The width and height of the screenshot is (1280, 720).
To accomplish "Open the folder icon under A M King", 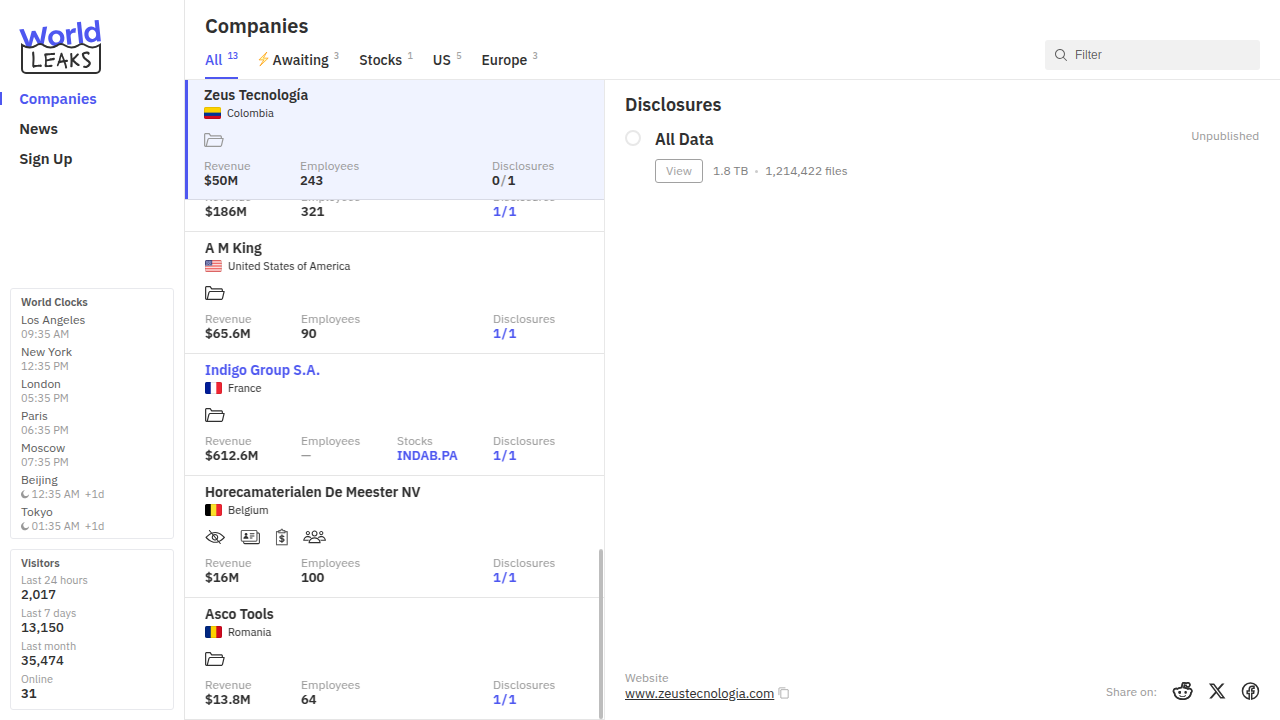I will tap(214, 293).
